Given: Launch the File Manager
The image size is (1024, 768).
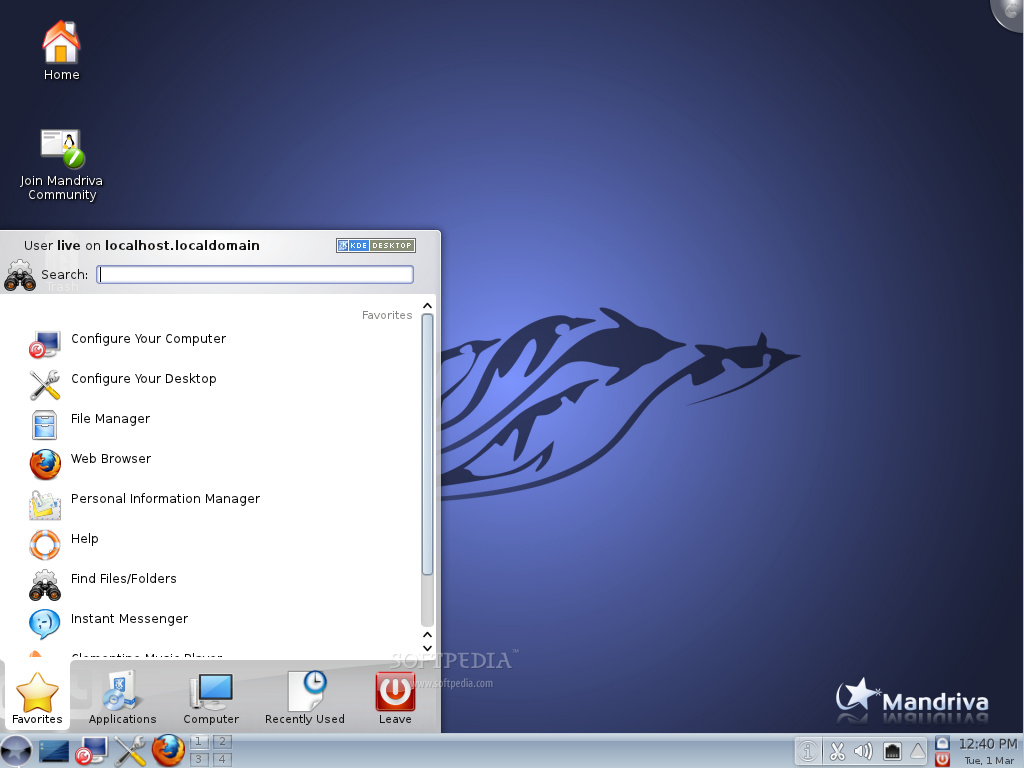Looking at the screenshot, I should click(110, 418).
